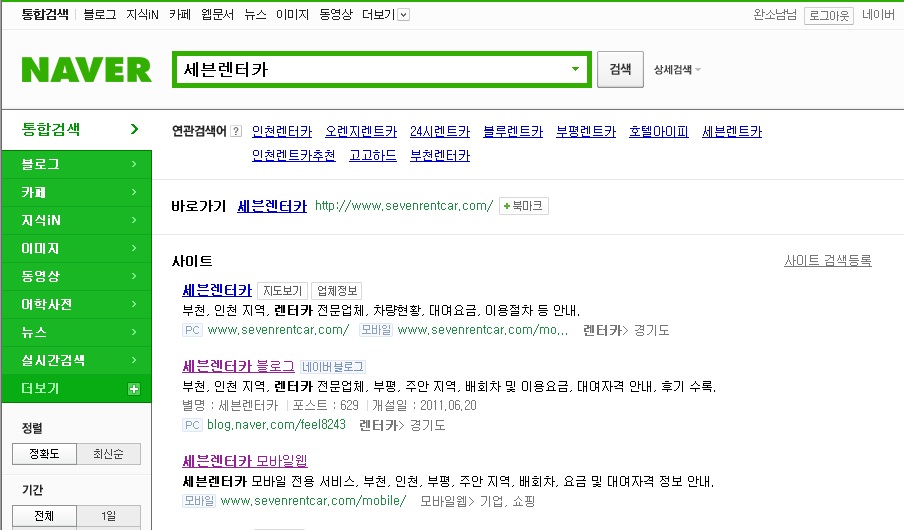
Task: Click the 검색 search button
Action: point(620,69)
